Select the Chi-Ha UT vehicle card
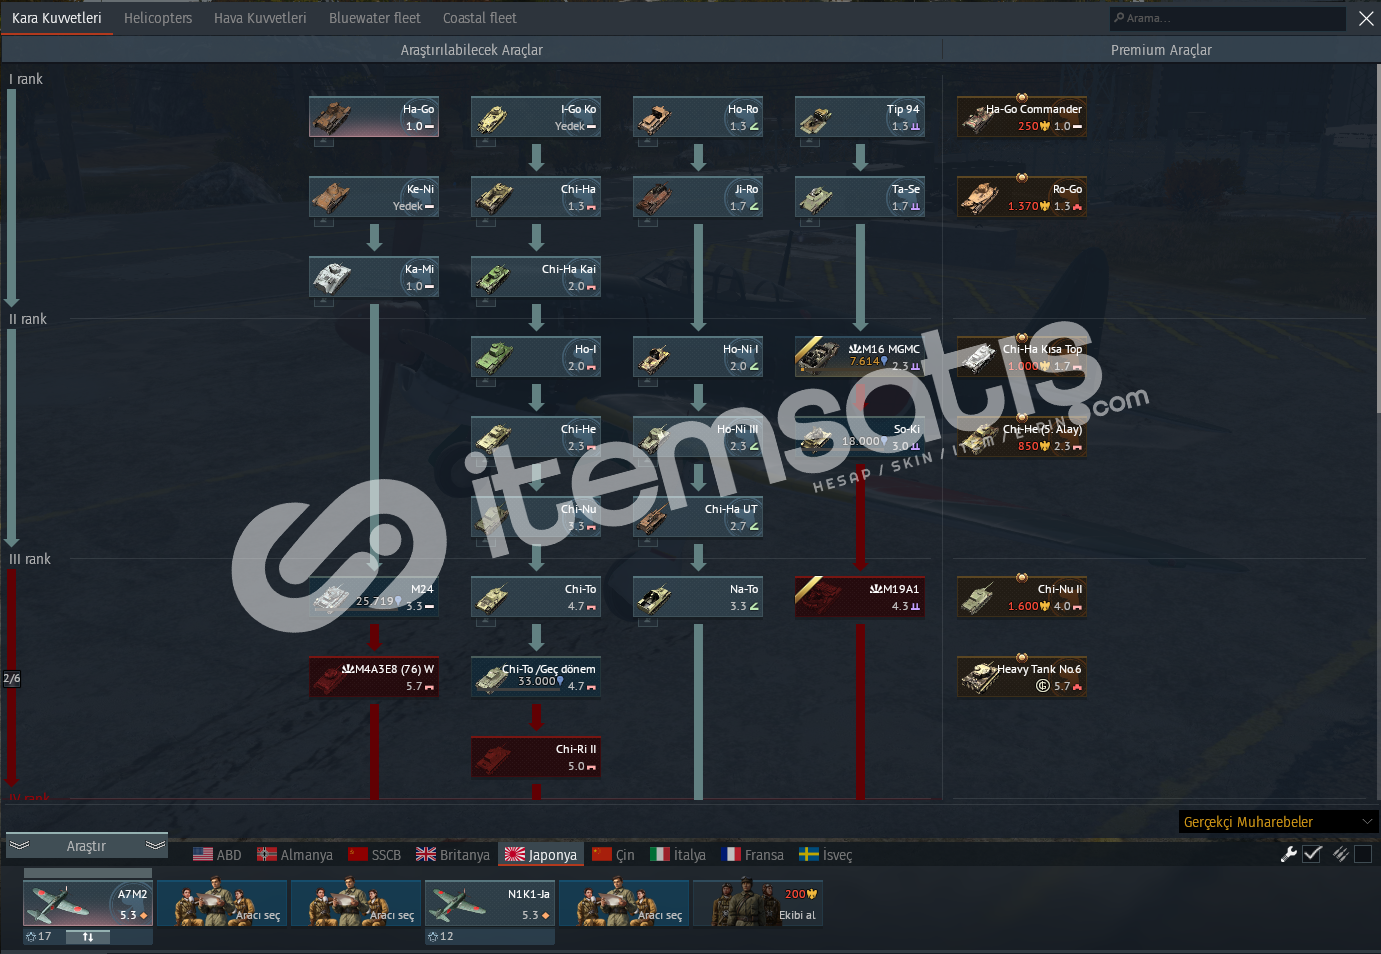1381x954 pixels. 698,517
